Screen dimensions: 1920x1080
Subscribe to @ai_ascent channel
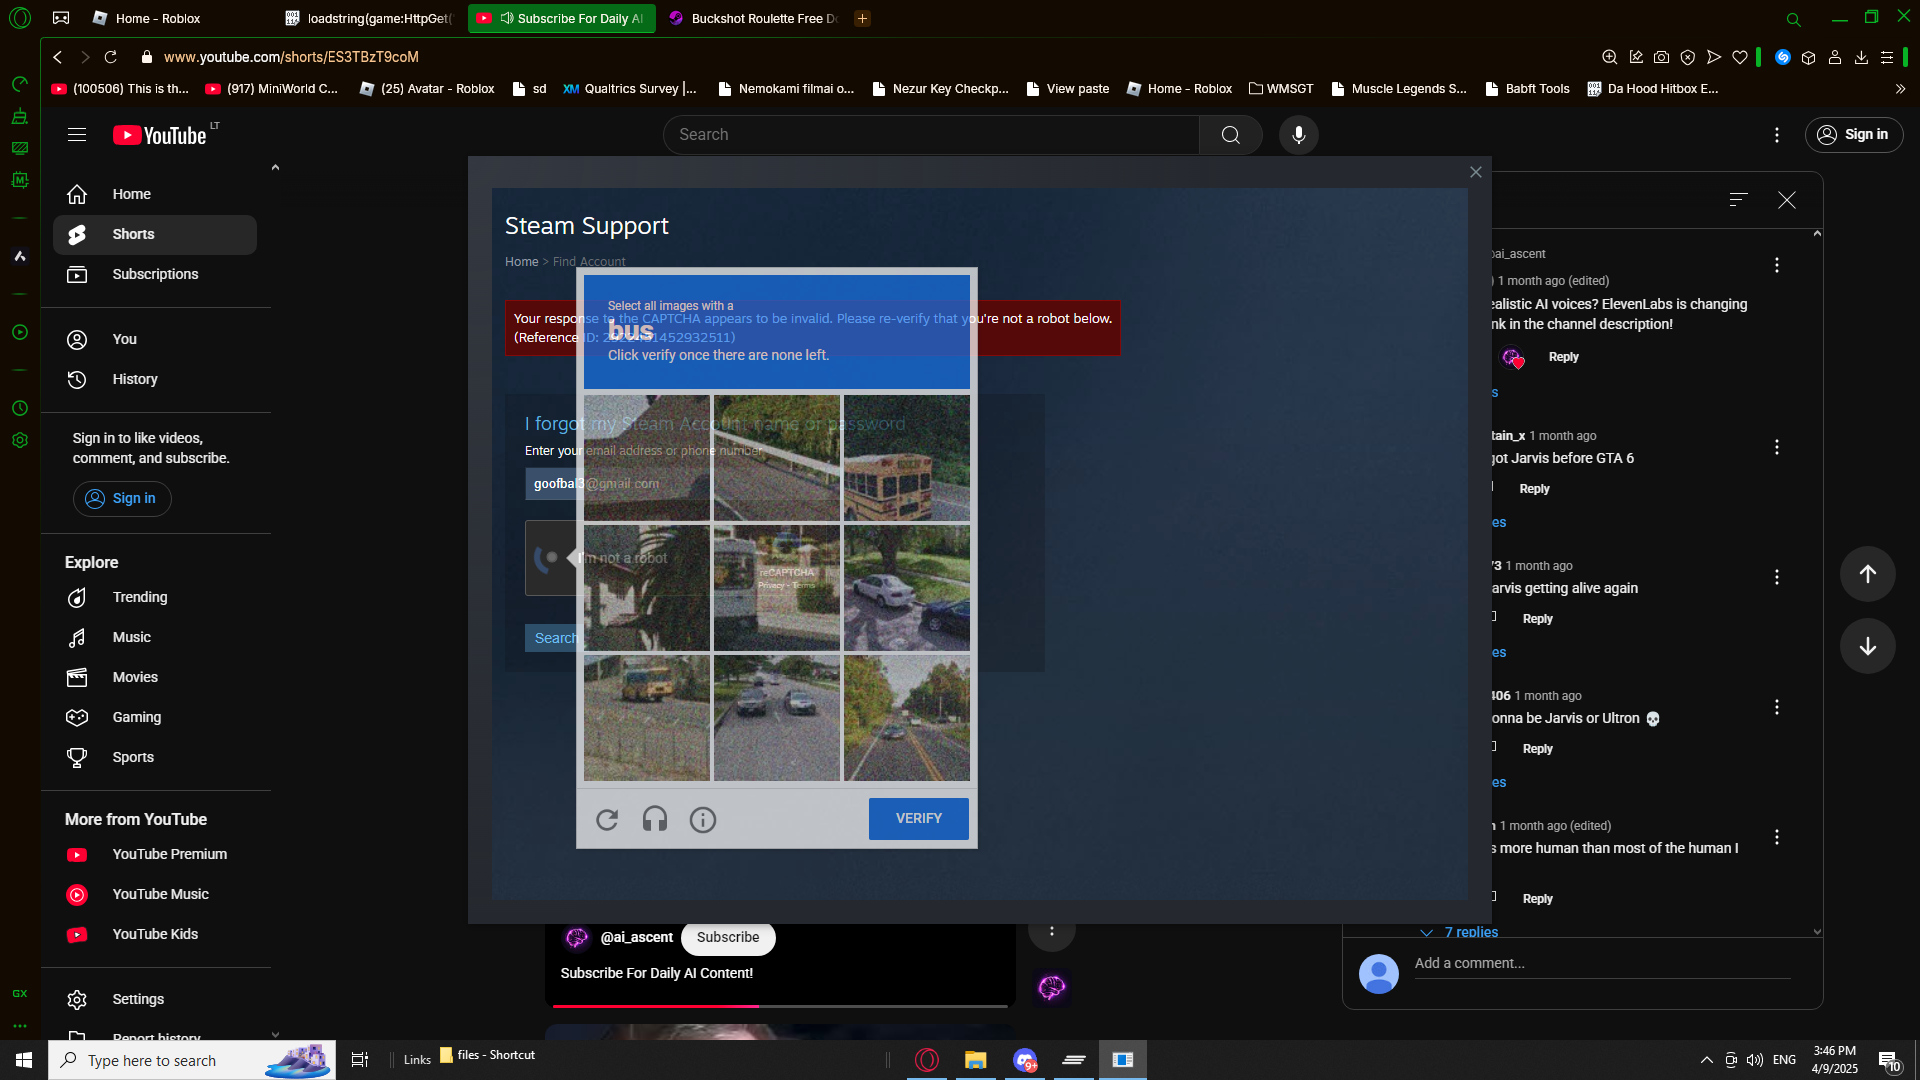point(728,938)
